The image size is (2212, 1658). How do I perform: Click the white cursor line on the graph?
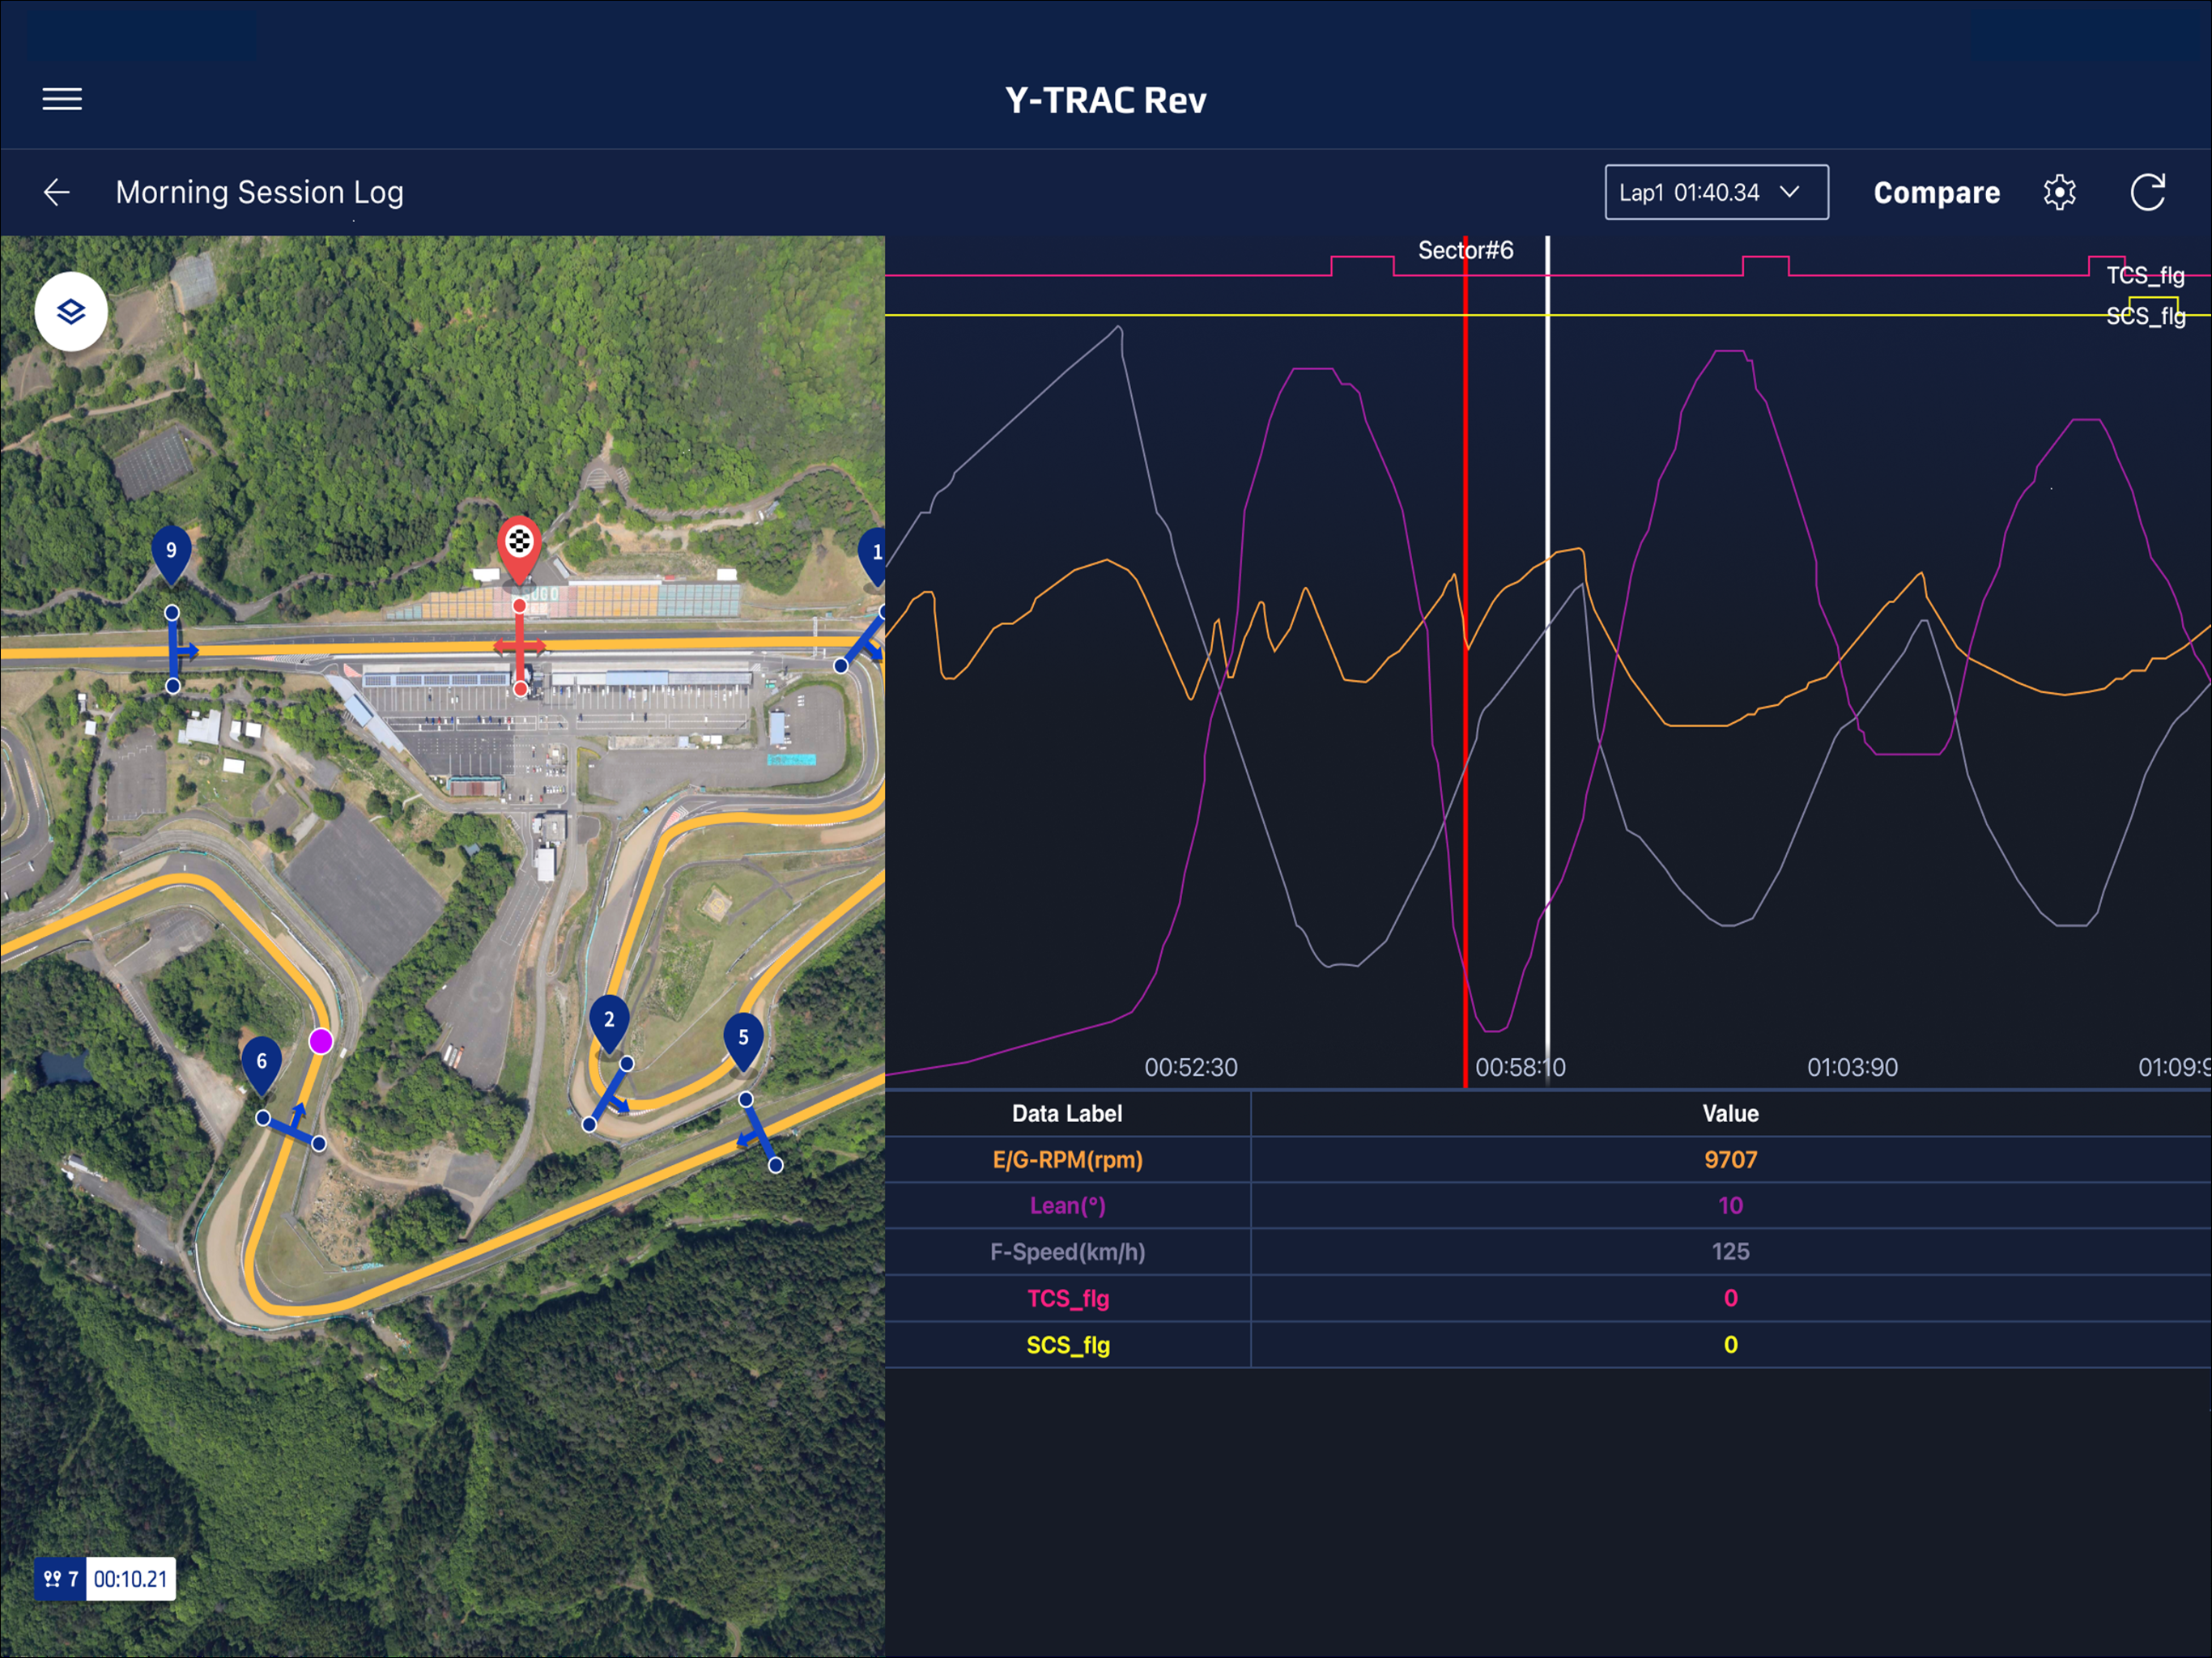click(1547, 660)
